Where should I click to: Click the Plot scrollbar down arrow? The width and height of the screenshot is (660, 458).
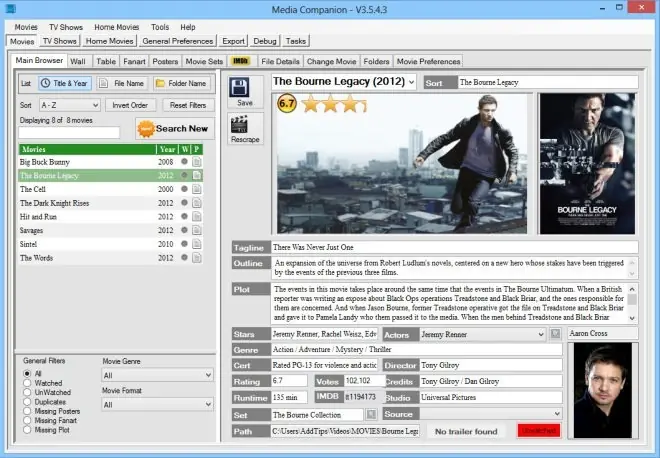click(632, 318)
